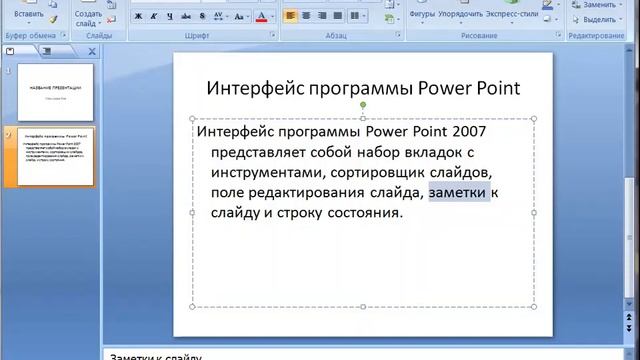
Task: Go to the next slide double-arrow
Action: coord(629,329)
